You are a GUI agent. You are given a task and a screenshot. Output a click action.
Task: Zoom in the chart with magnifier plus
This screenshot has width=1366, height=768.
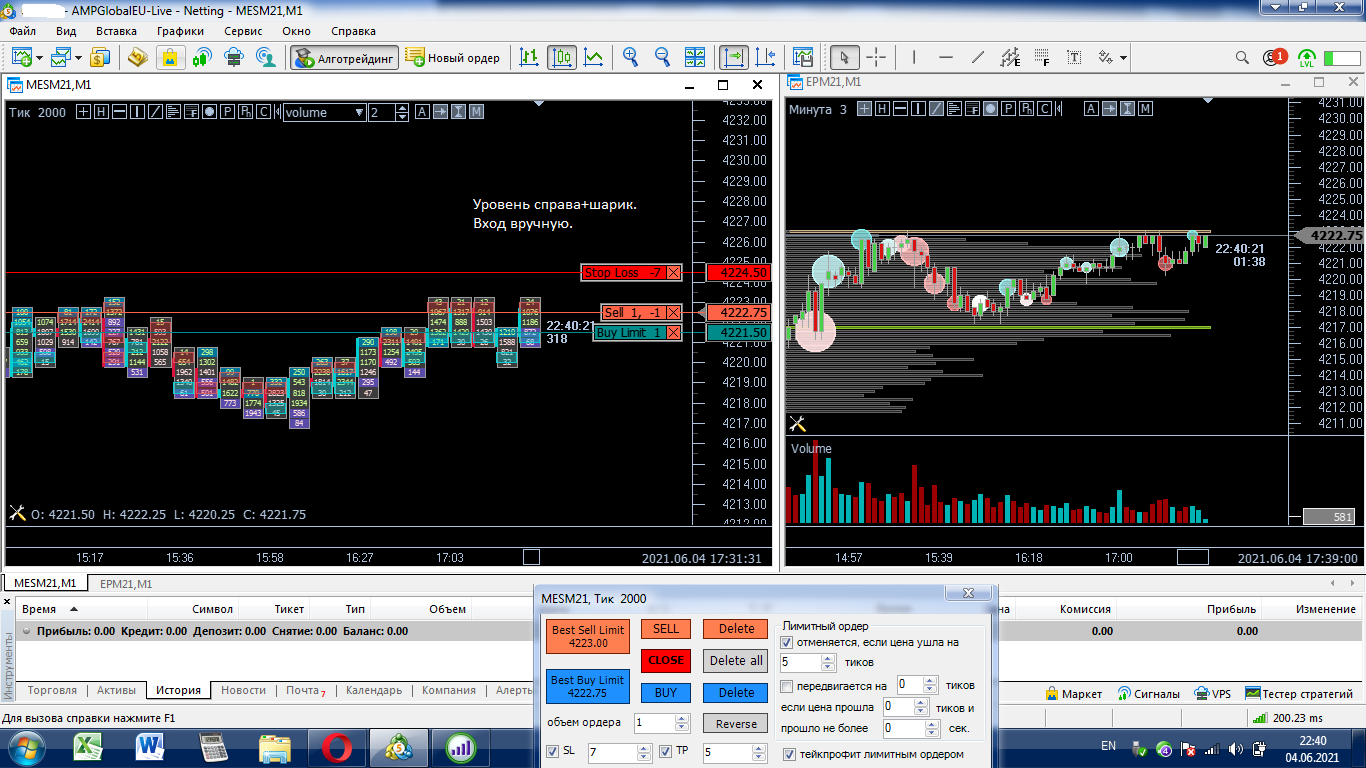pos(630,58)
